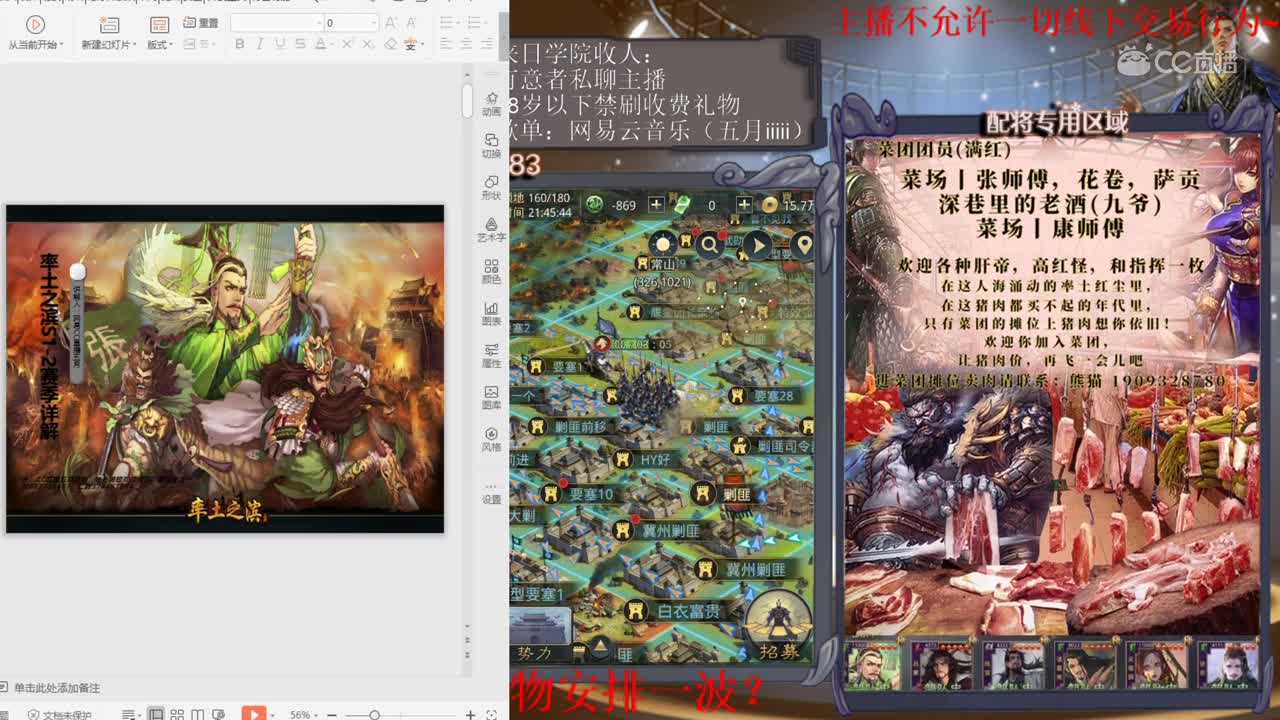Clear formatting with the eraser icon
The image size is (1280, 720).
pos(391,44)
